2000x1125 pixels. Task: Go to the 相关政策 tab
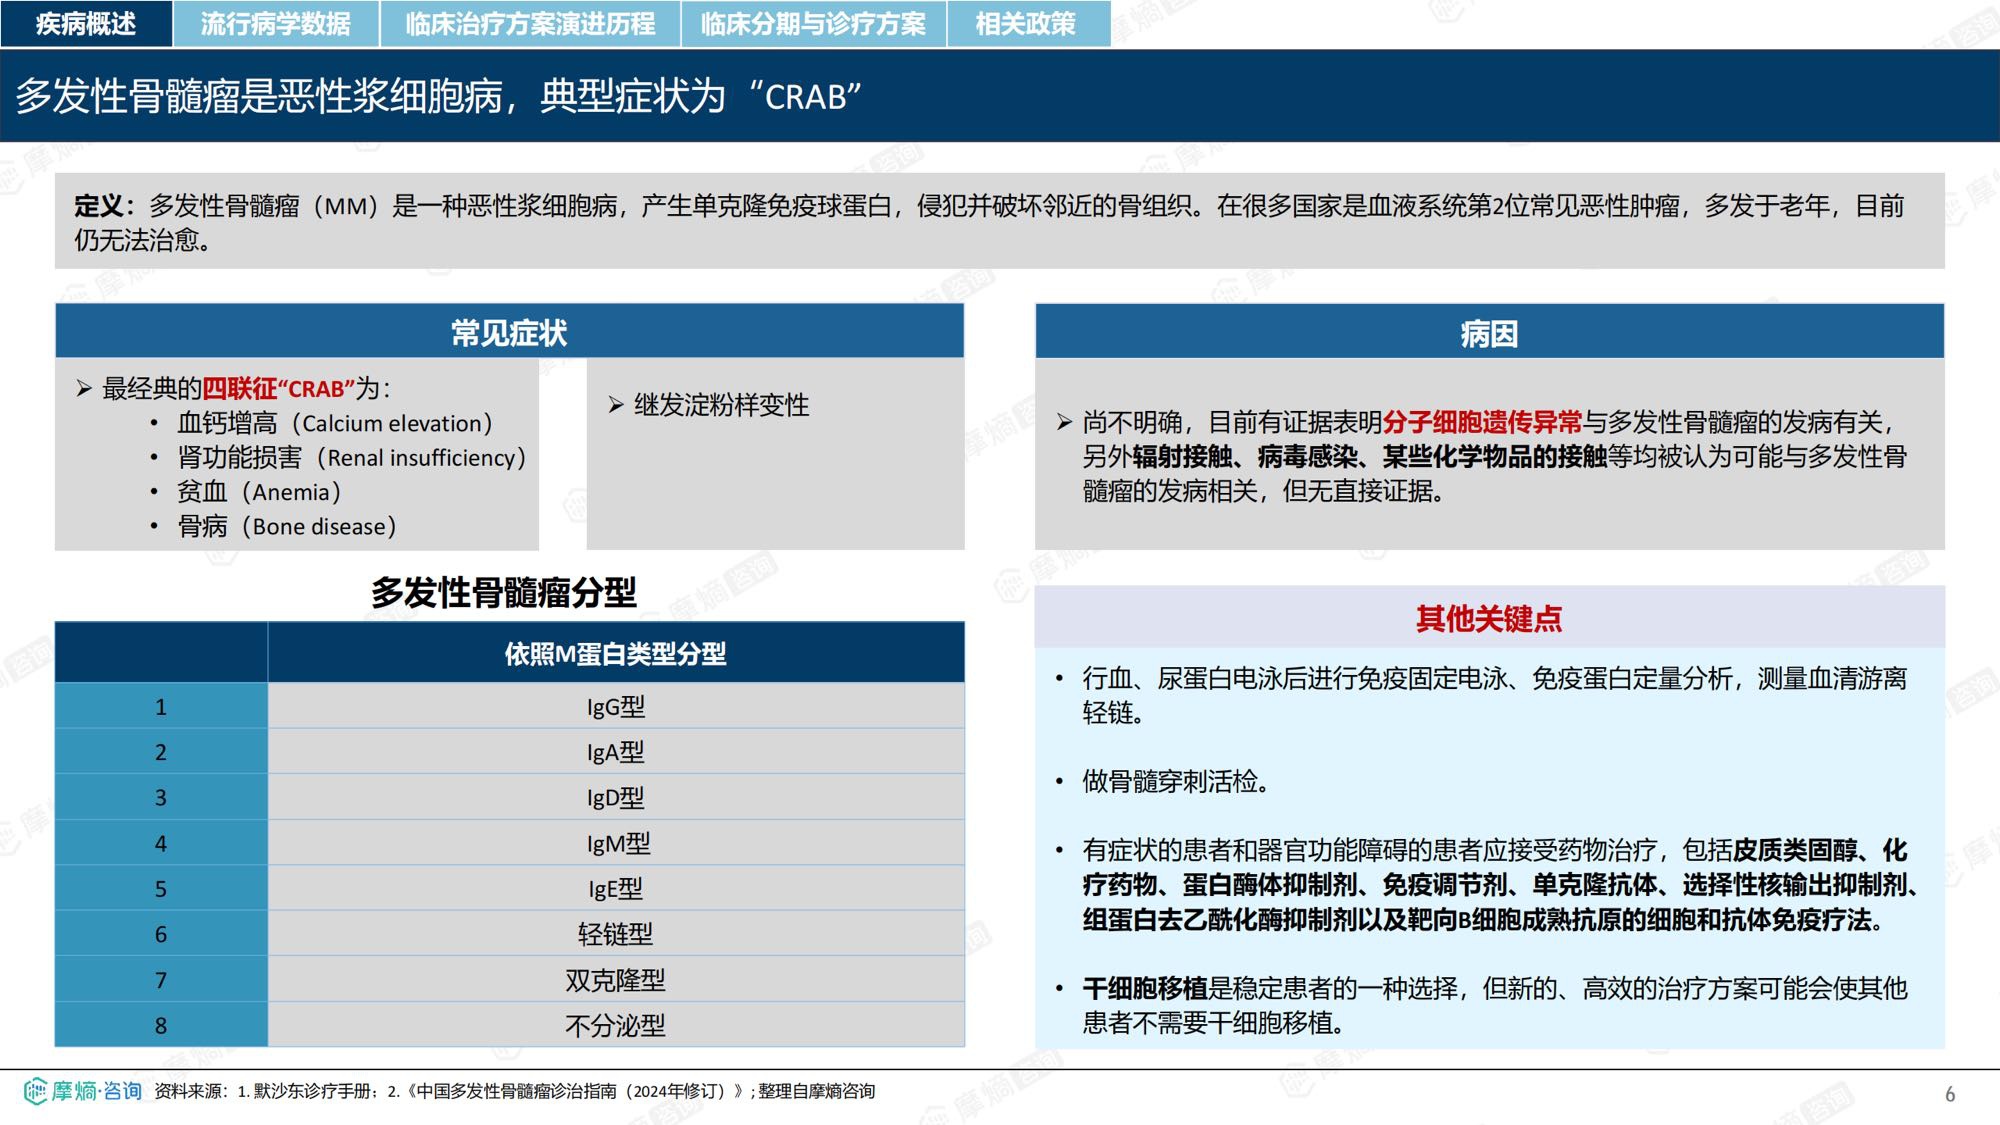[x=1028, y=23]
